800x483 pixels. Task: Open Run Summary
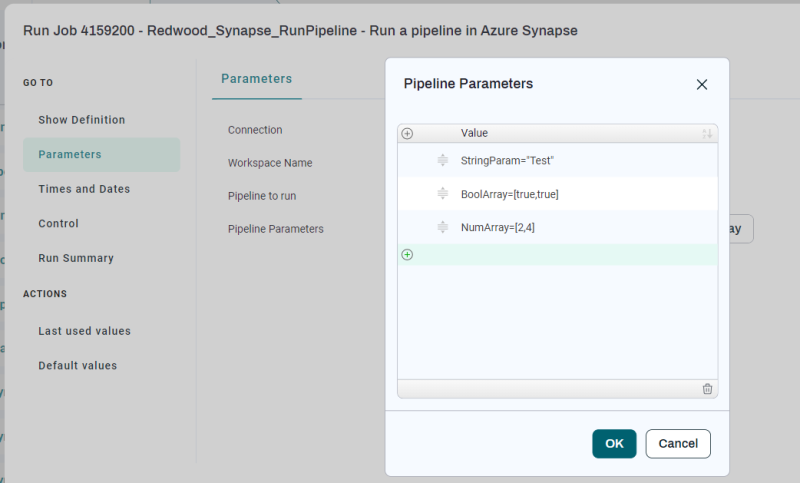pyautogui.click(x=76, y=259)
